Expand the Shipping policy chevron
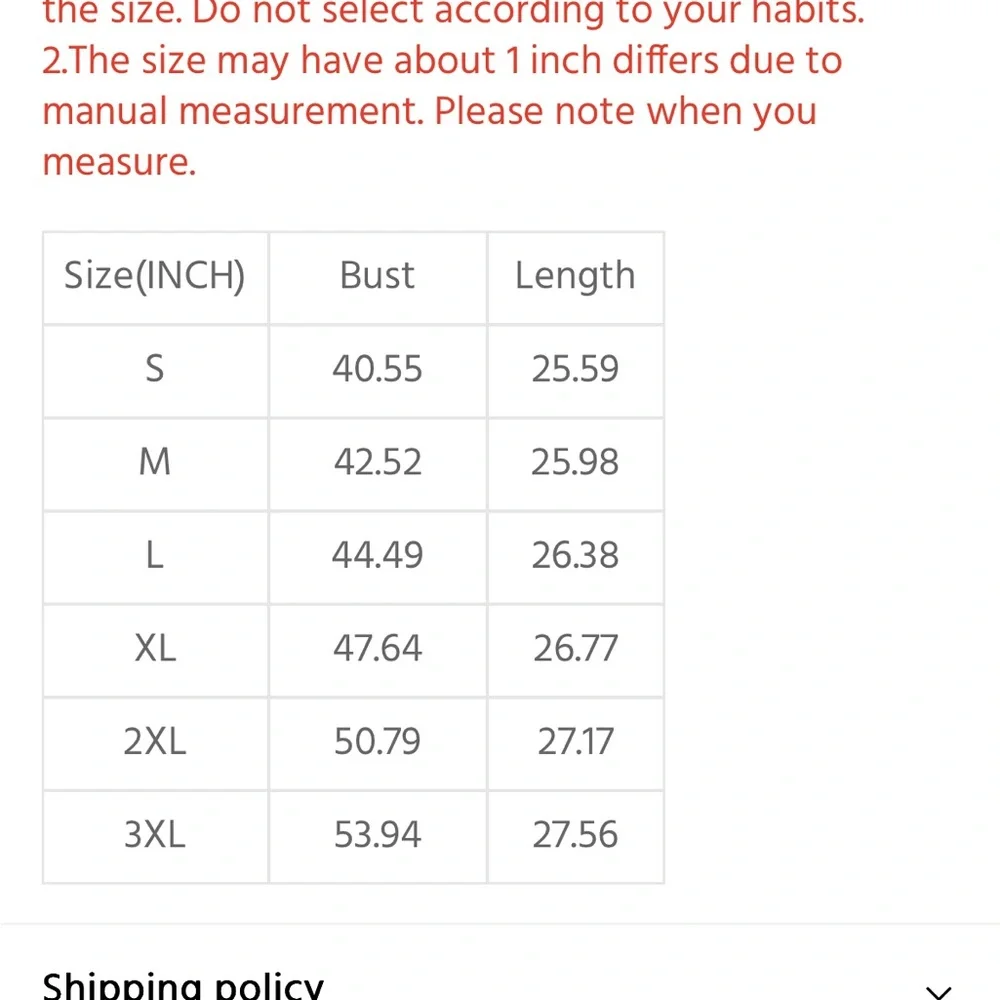Screen dimensions: 1000x1000 (939, 992)
